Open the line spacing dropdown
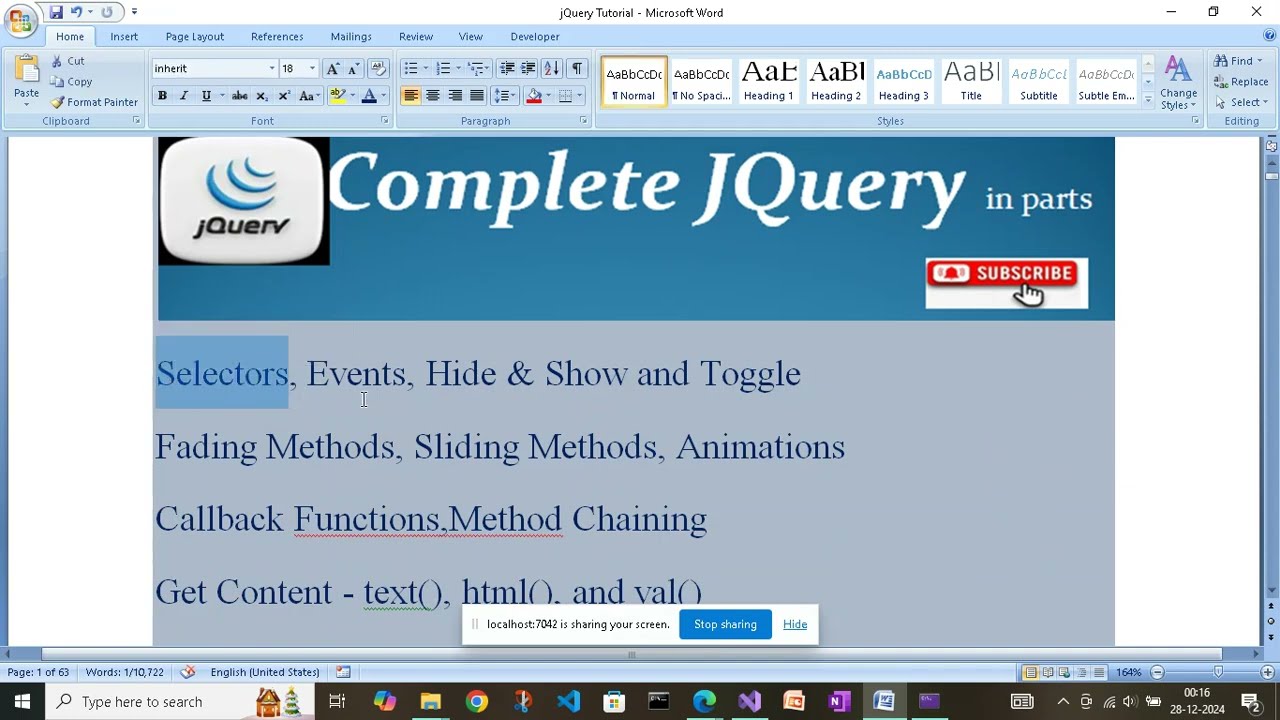 point(506,96)
